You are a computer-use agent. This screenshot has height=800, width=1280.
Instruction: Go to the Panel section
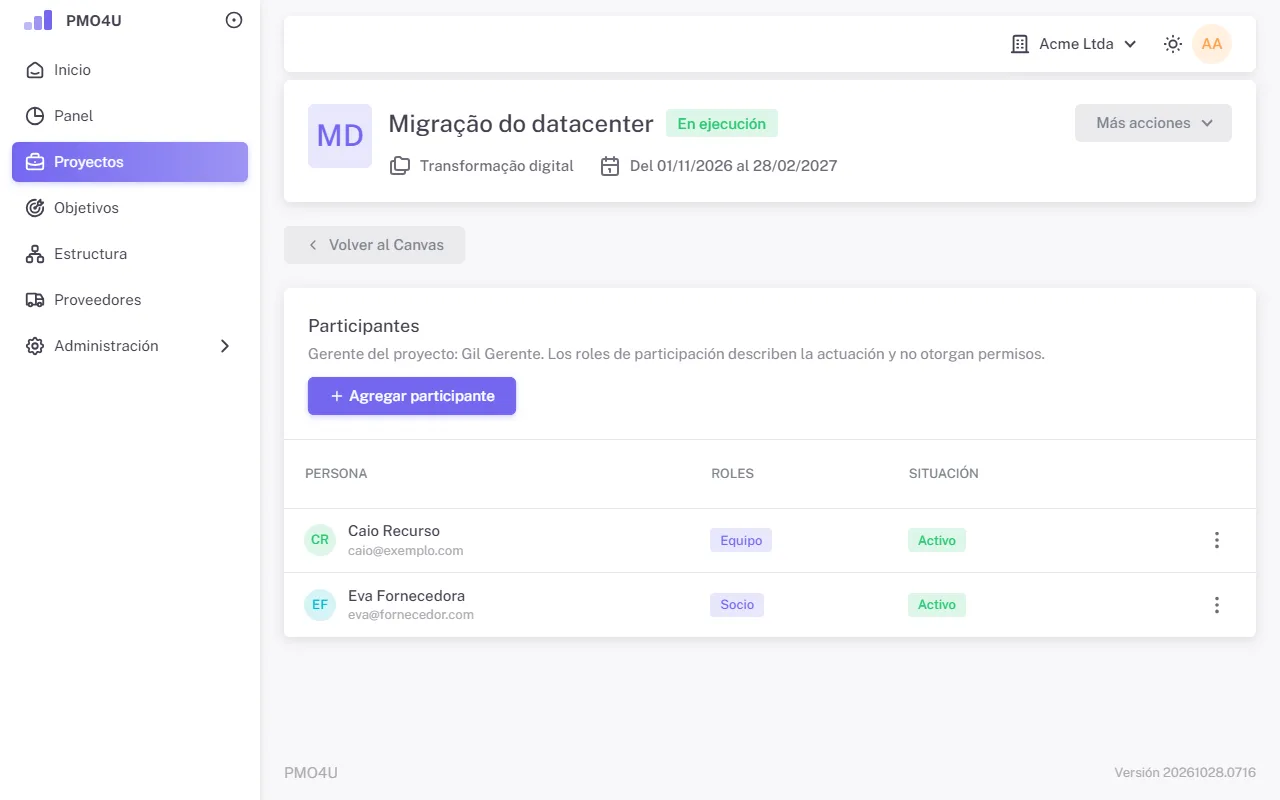(x=130, y=116)
